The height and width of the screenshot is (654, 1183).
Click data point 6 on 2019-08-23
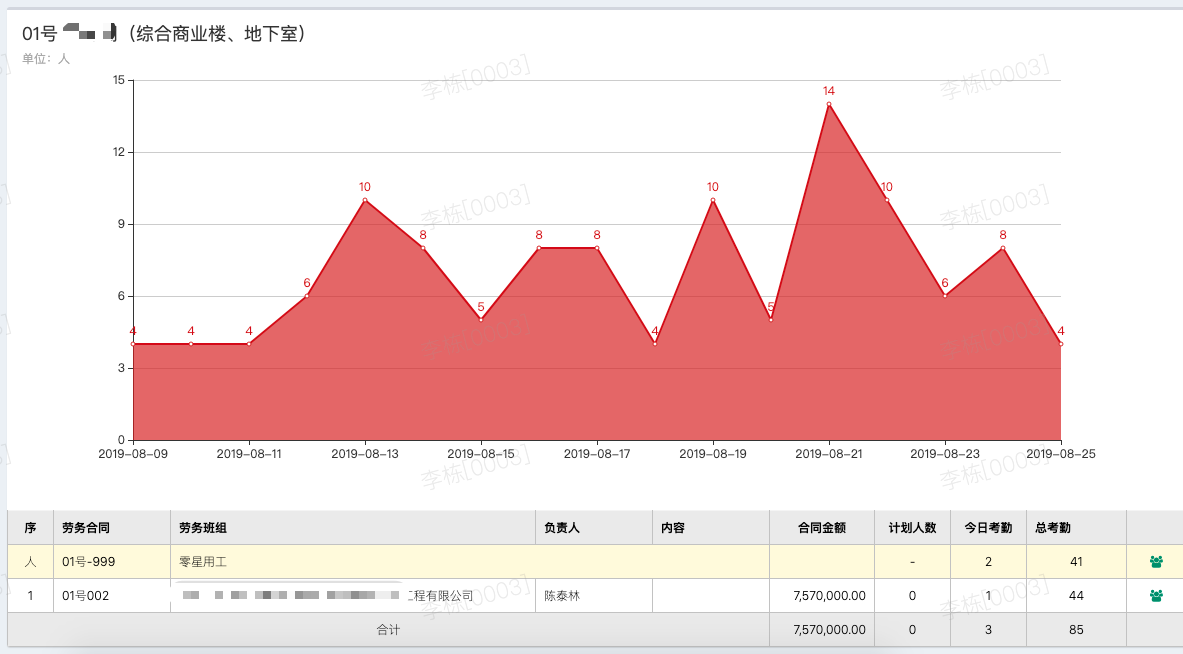point(945,296)
